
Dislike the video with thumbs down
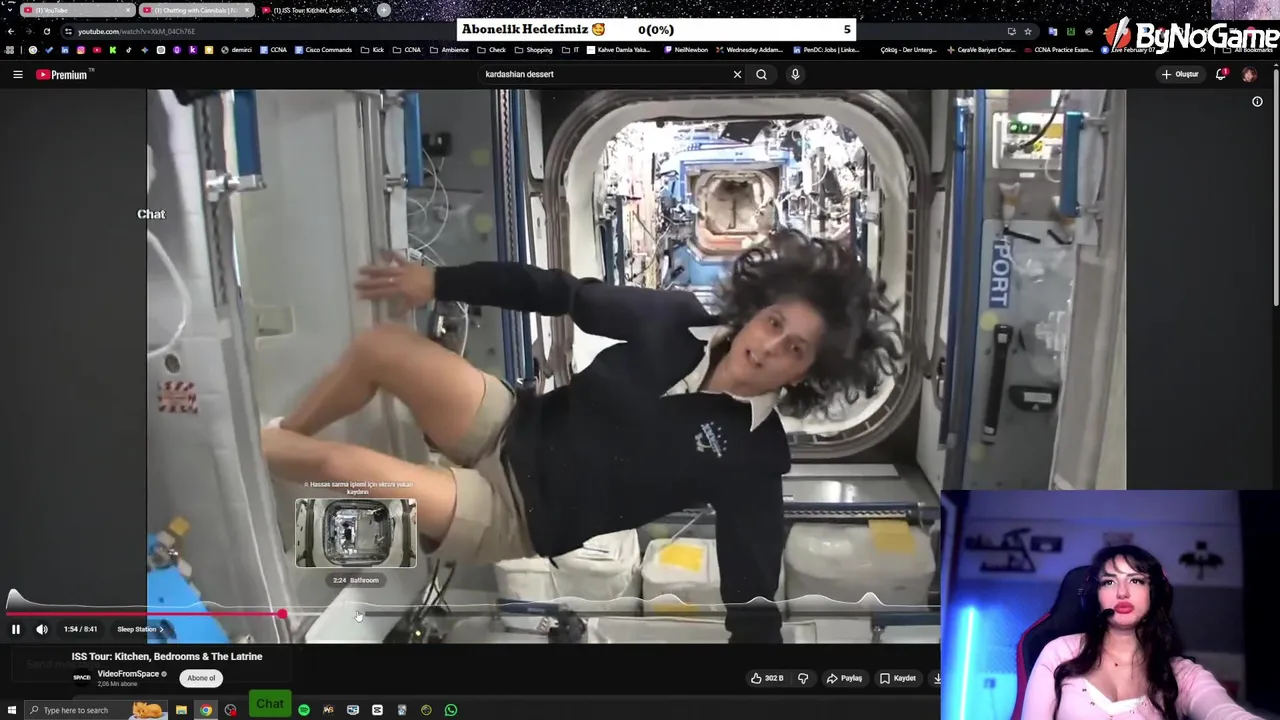coord(802,678)
